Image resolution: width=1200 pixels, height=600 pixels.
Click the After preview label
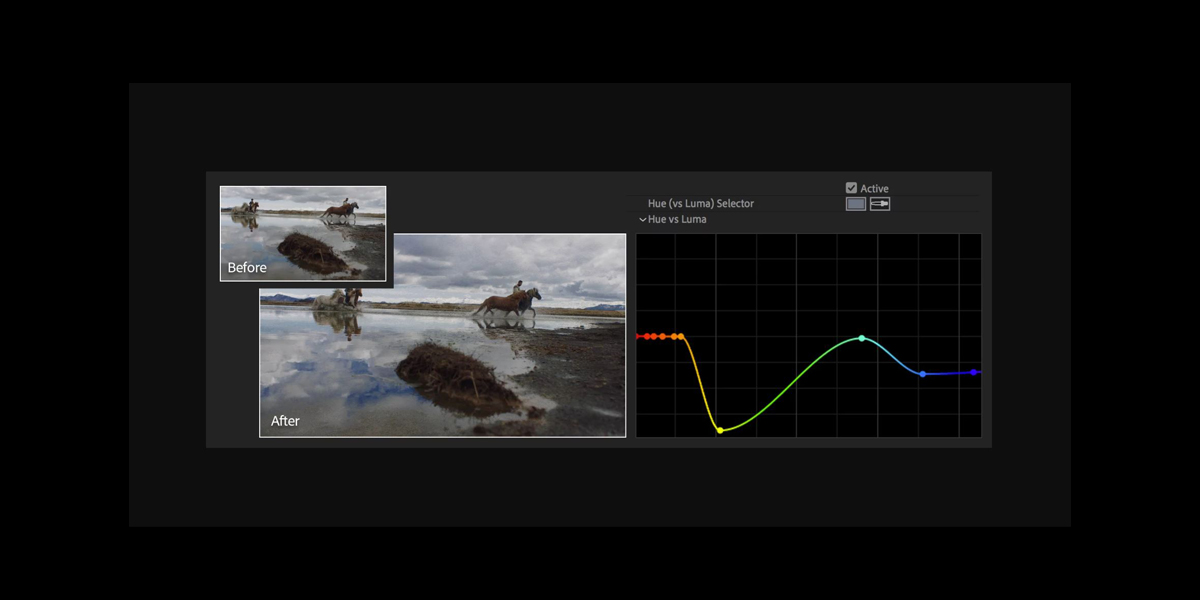(285, 421)
